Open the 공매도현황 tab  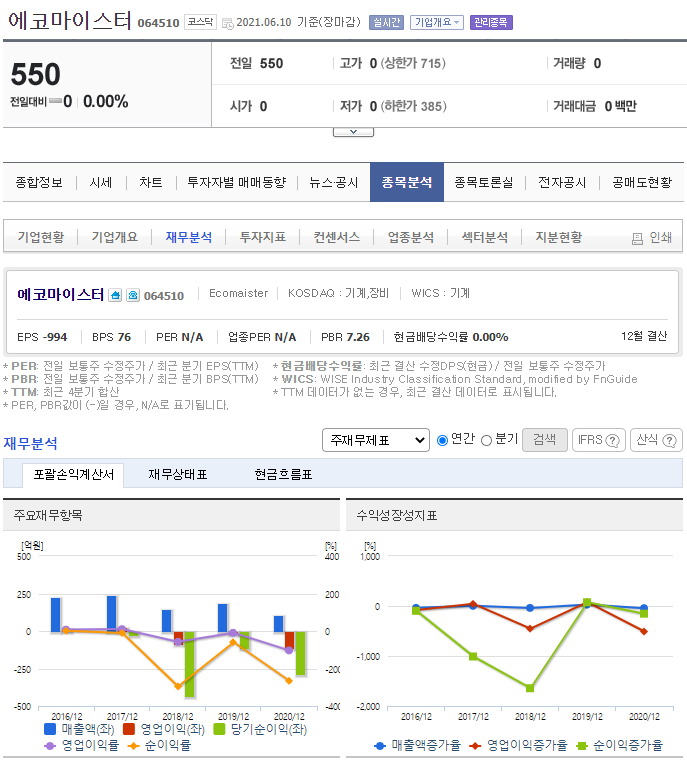[642, 182]
